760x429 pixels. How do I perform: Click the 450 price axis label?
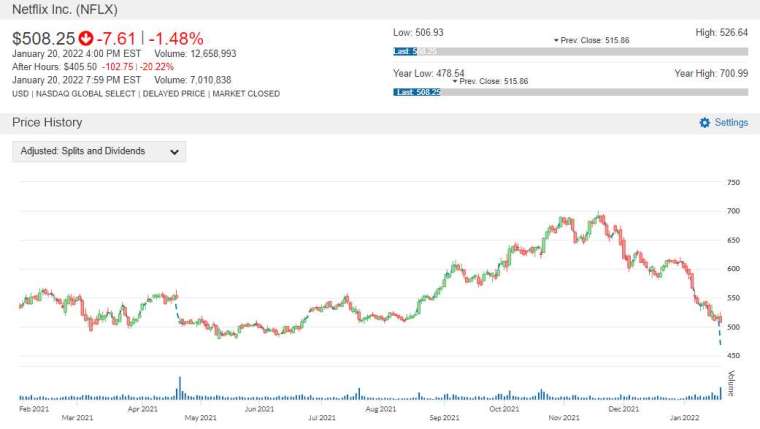click(733, 355)
